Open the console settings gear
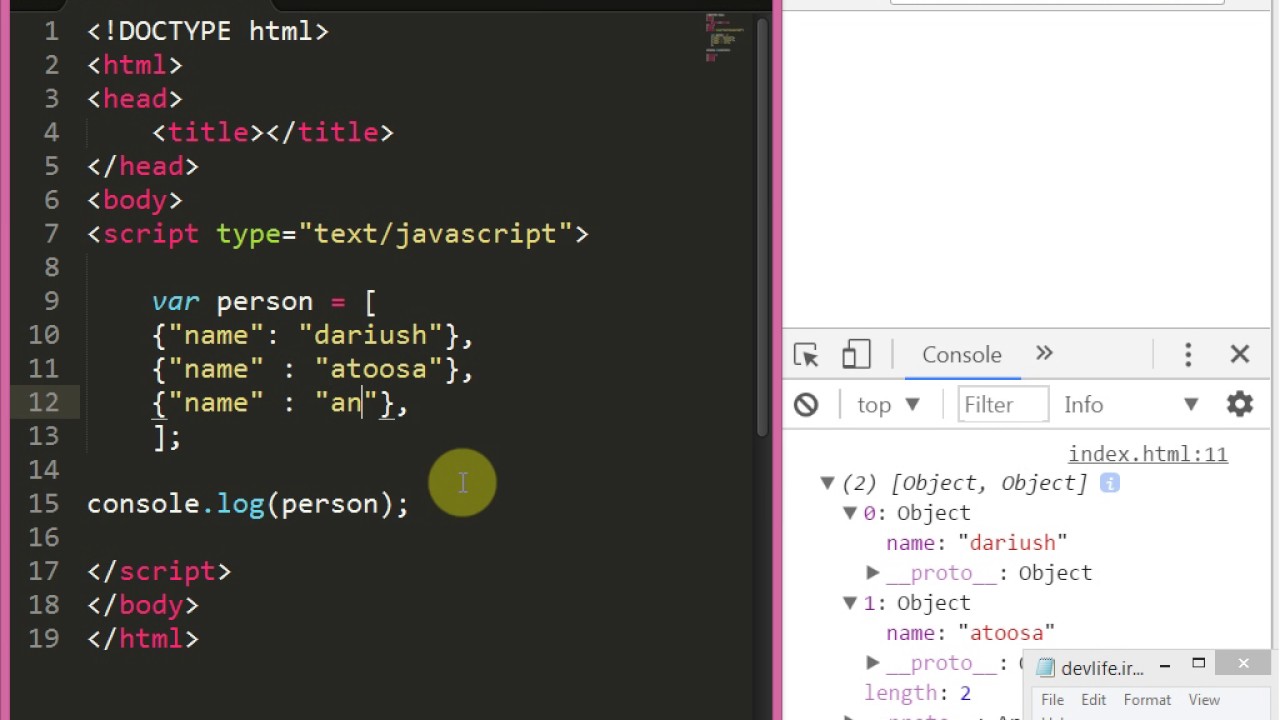1280x720 pixels. pyautogui.click(x=1240, y=404)
